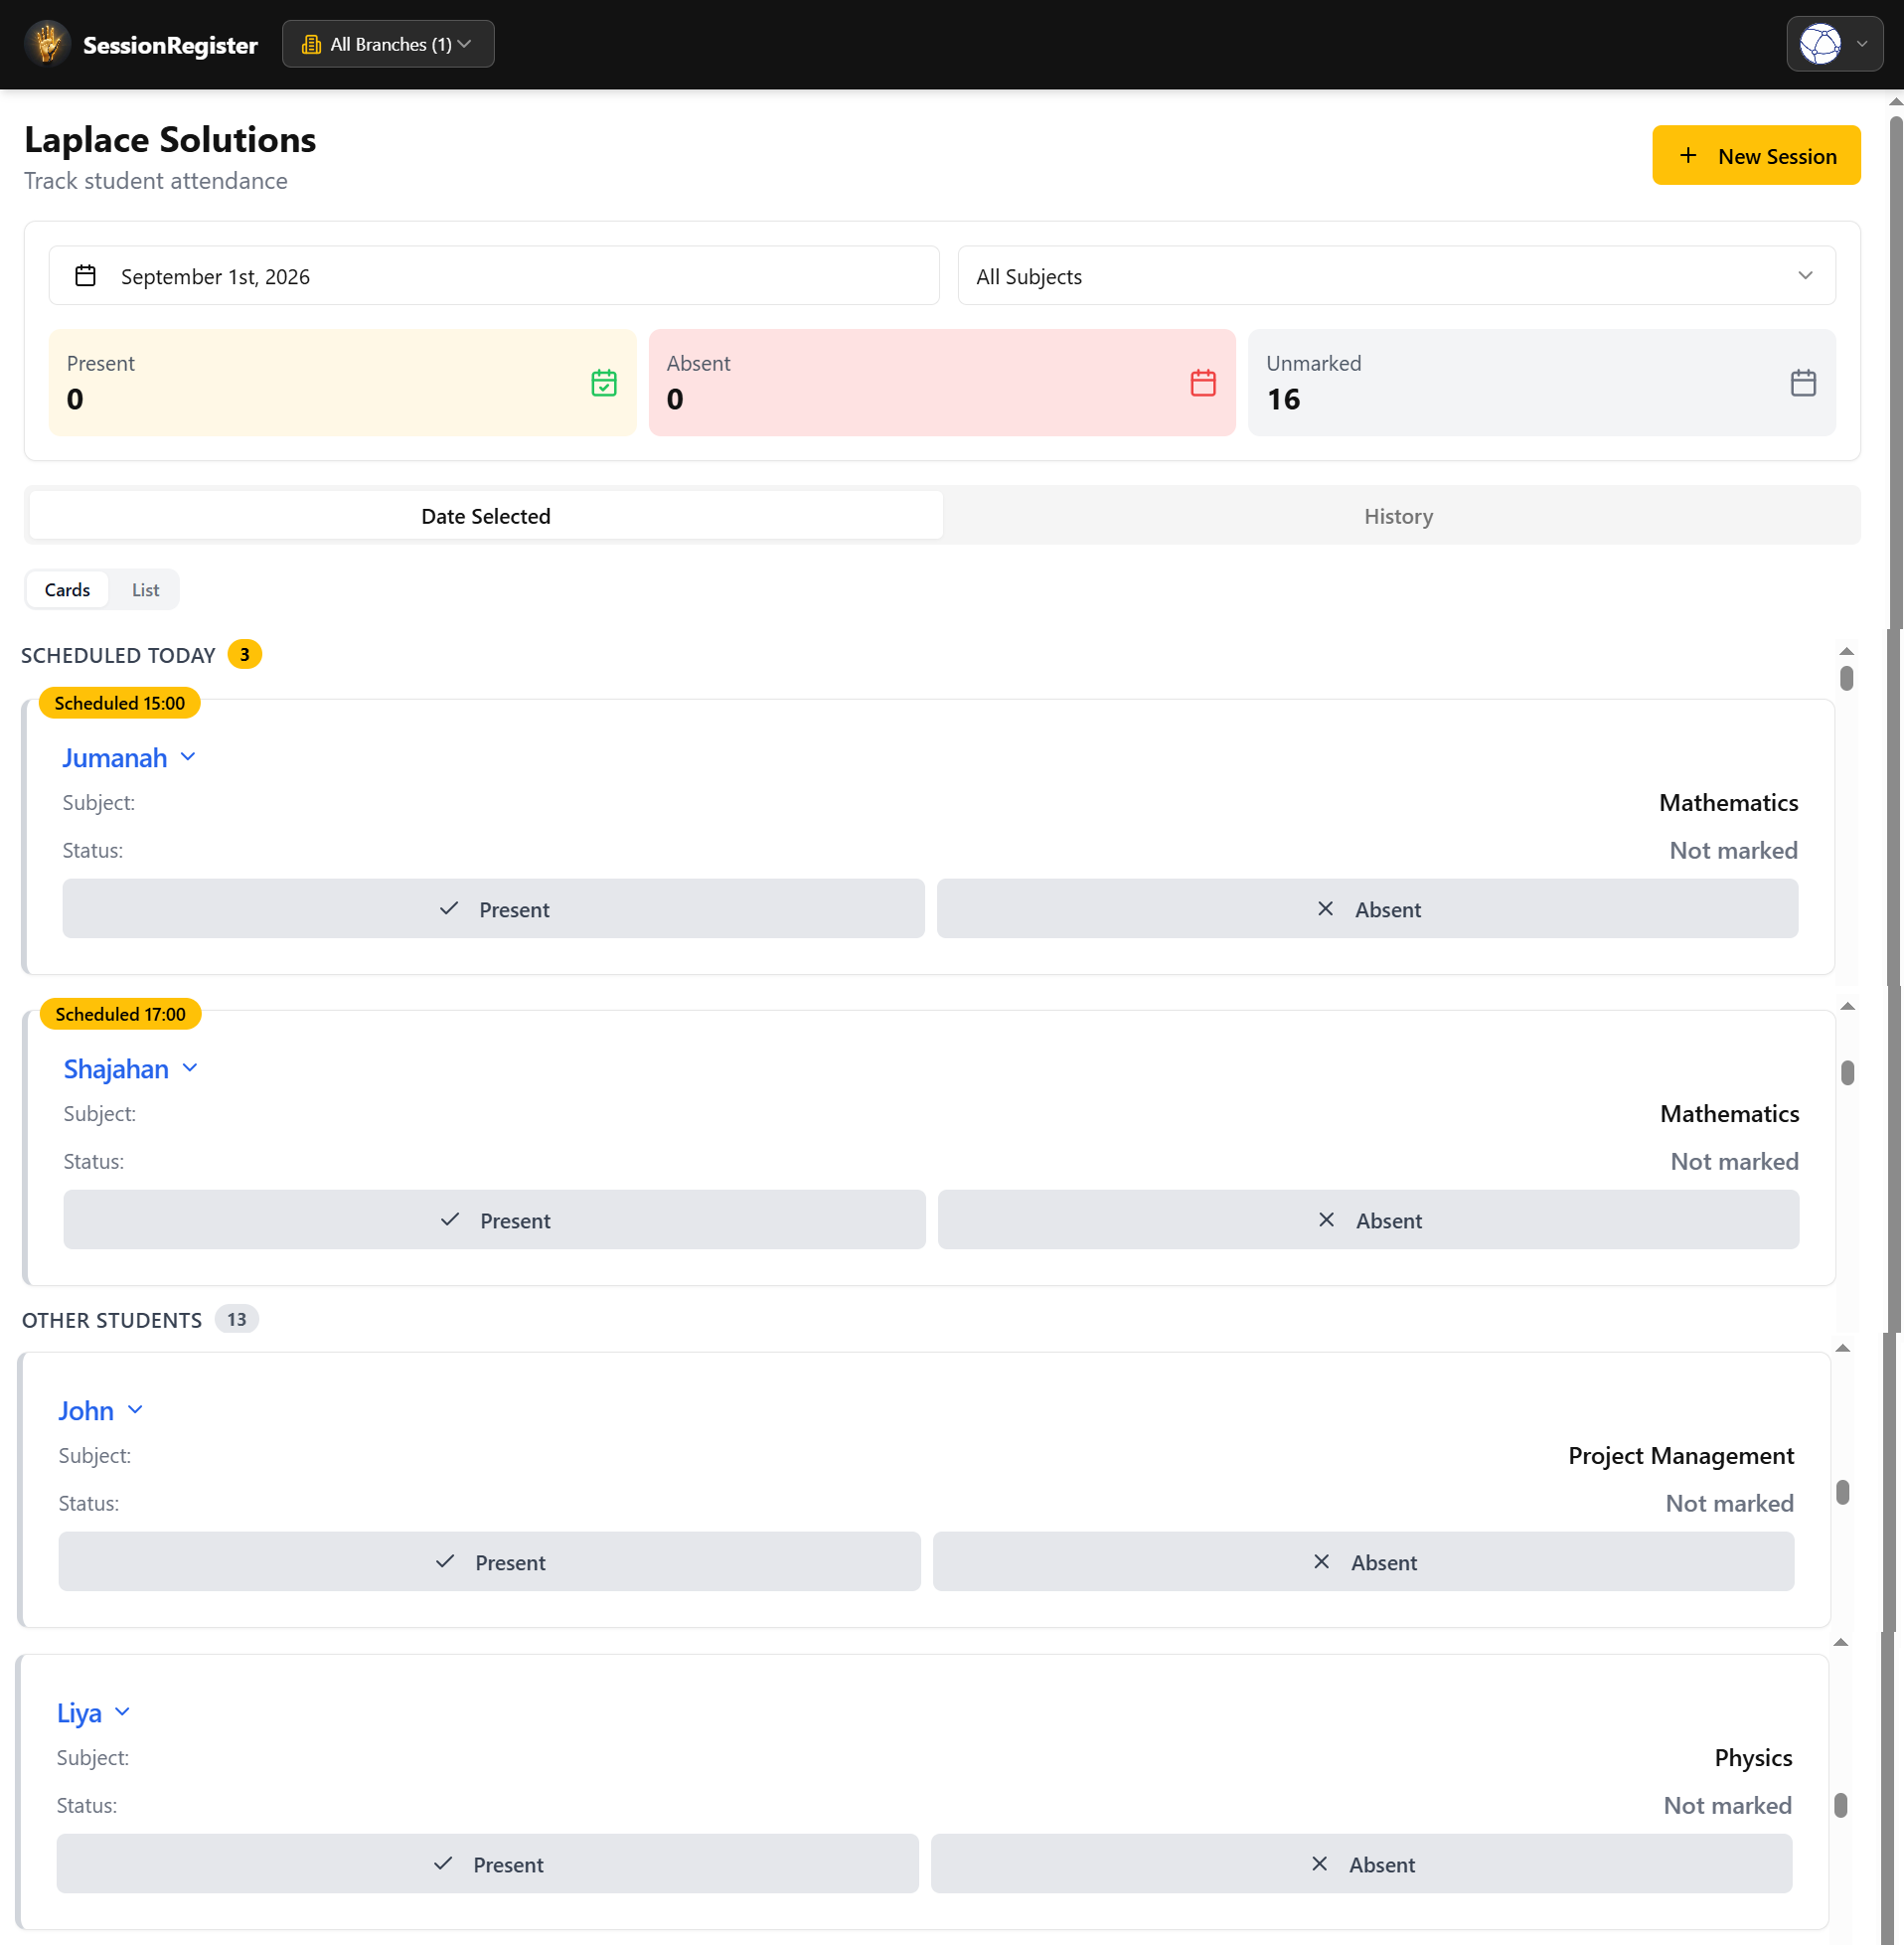Open Shajahan's student name link
Image resolution: width=1904 pixels, height=1945 pixels.
click(116, 1069)
